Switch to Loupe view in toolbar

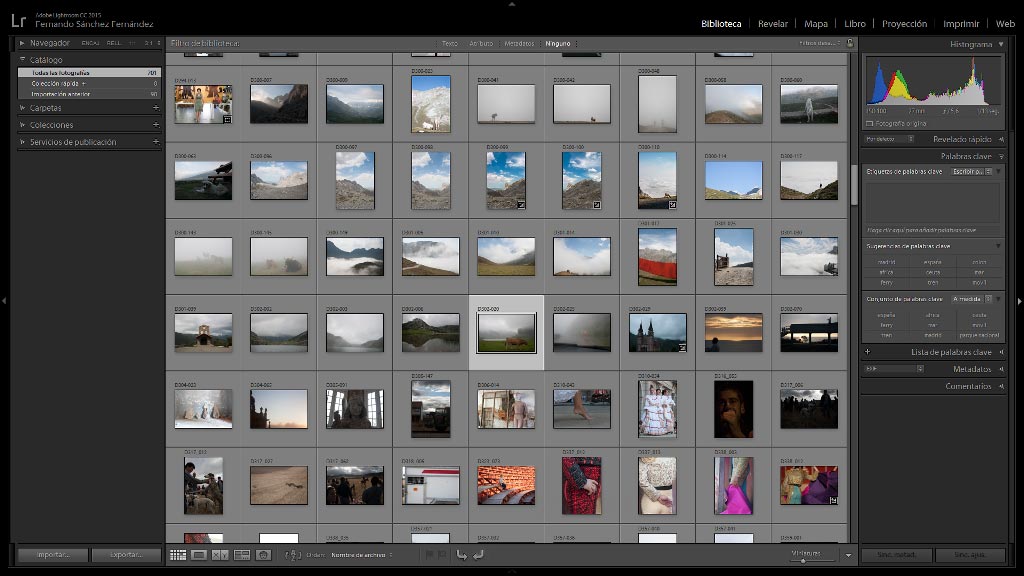coord(199,555)
